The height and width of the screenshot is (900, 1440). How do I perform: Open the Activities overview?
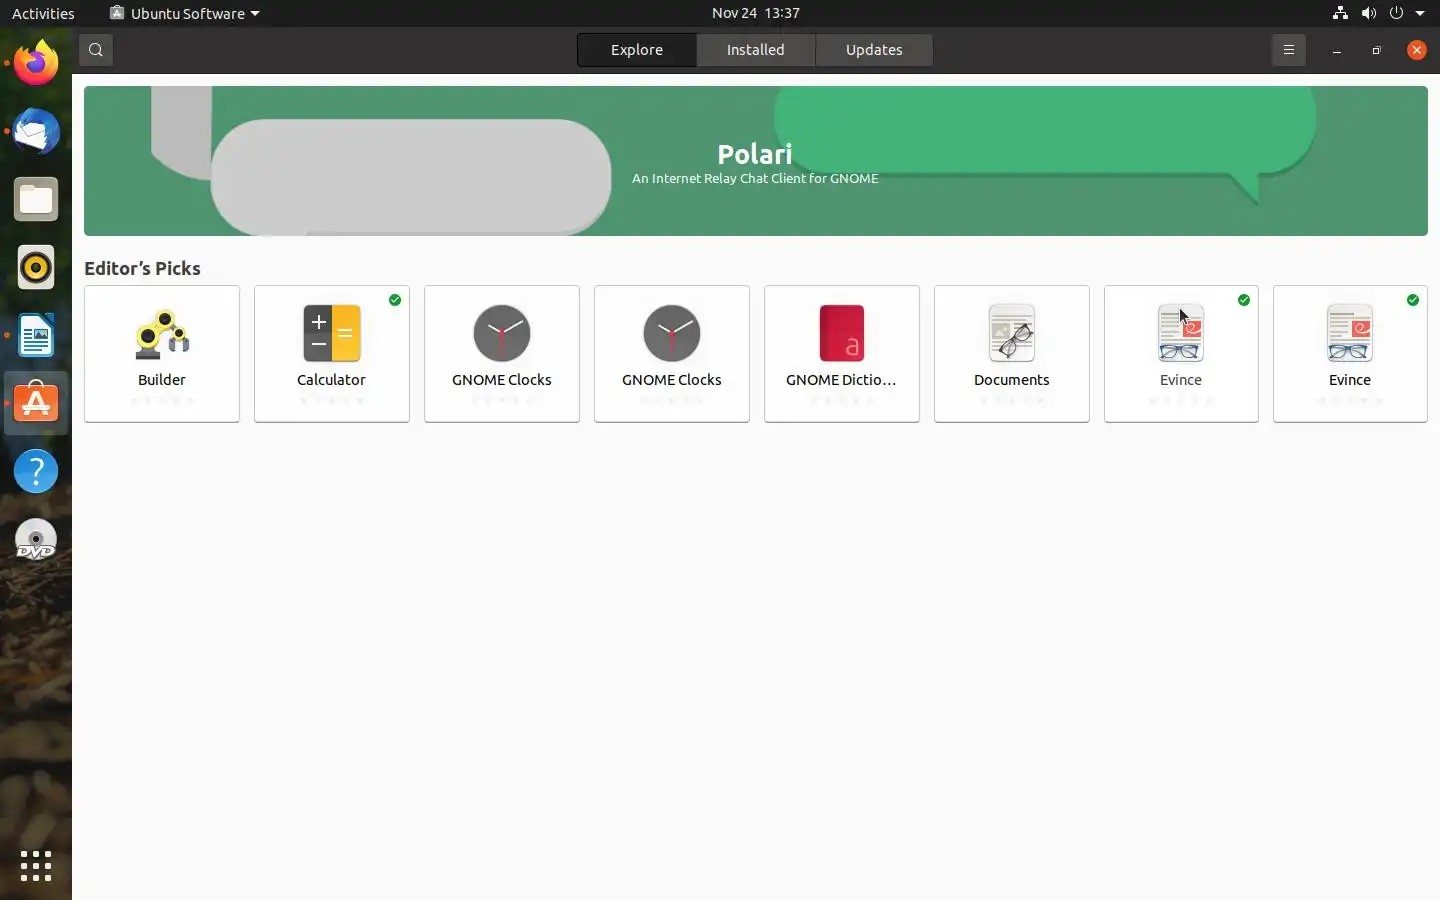(x=43, y=13)
